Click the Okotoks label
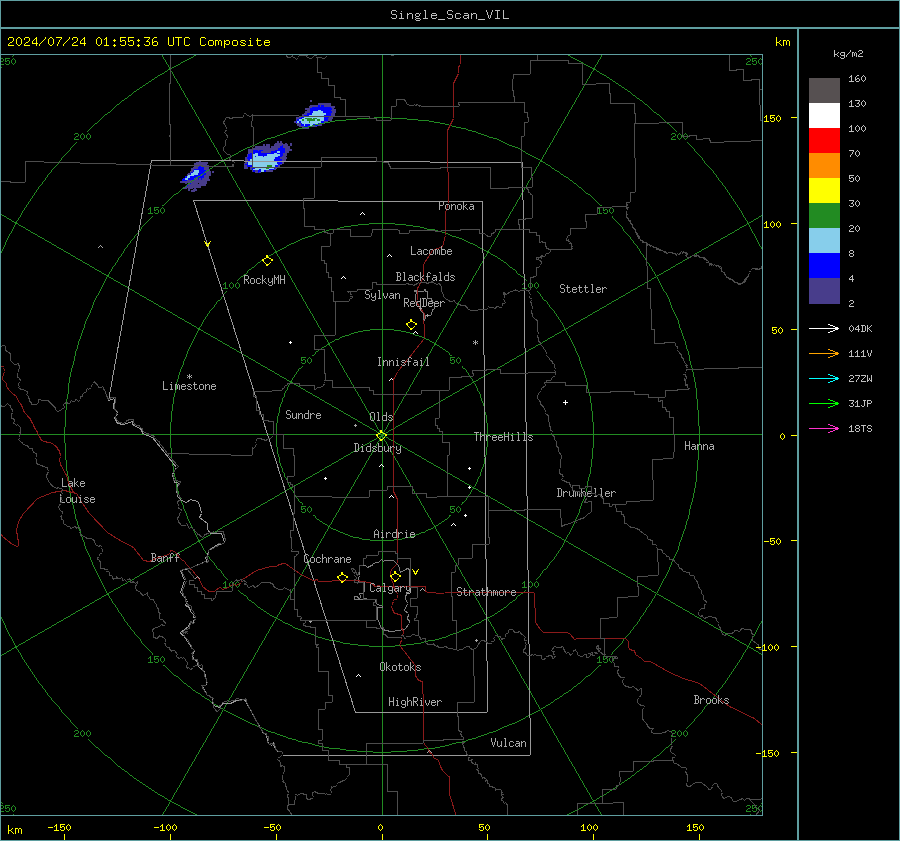Image resolution: width=900 pixels, height=841 pixels. (x=400, y=667)
